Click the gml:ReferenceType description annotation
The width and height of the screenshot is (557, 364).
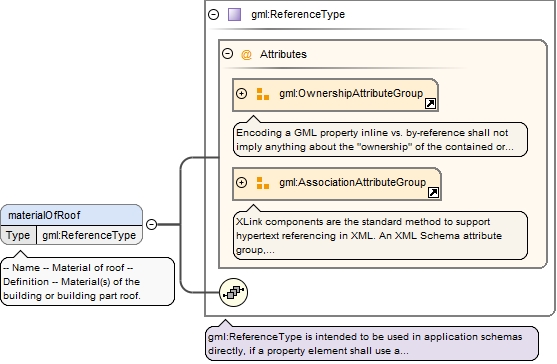pos(372,344)
